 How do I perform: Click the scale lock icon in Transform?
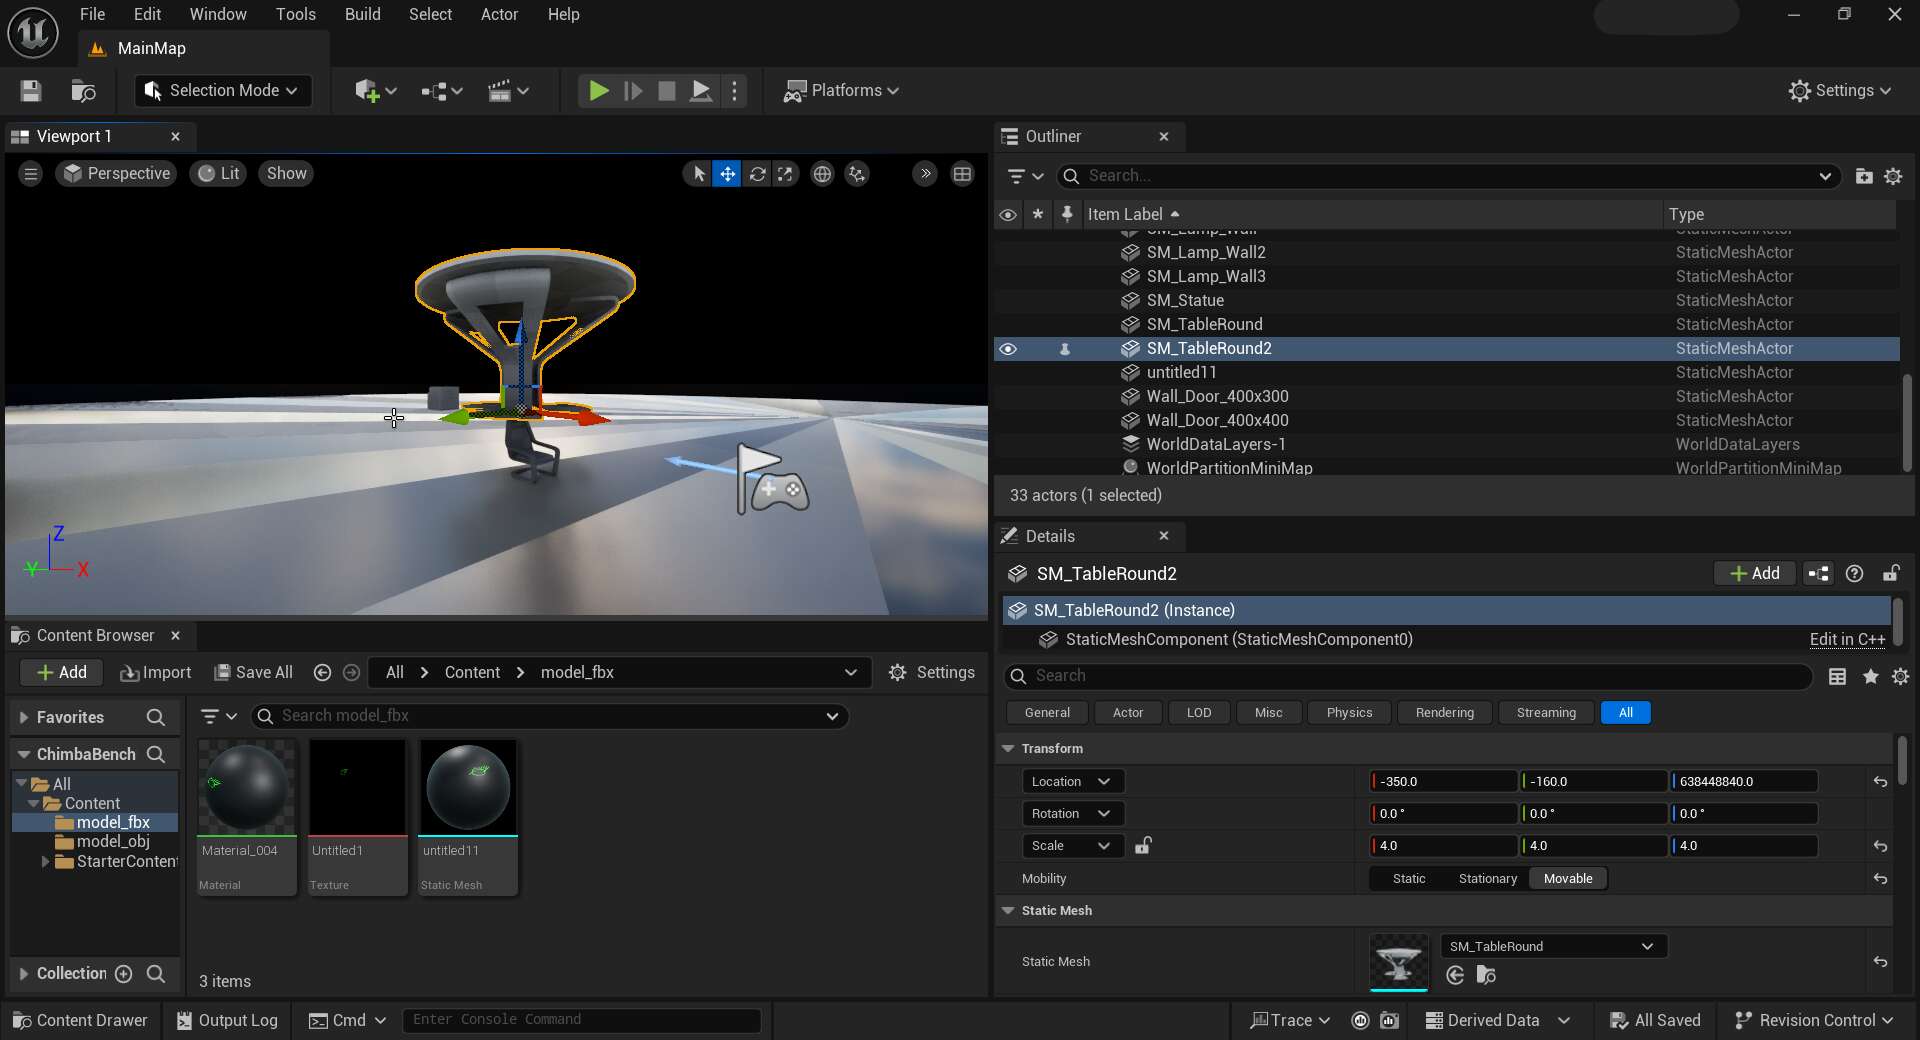tap(1143, 846)
